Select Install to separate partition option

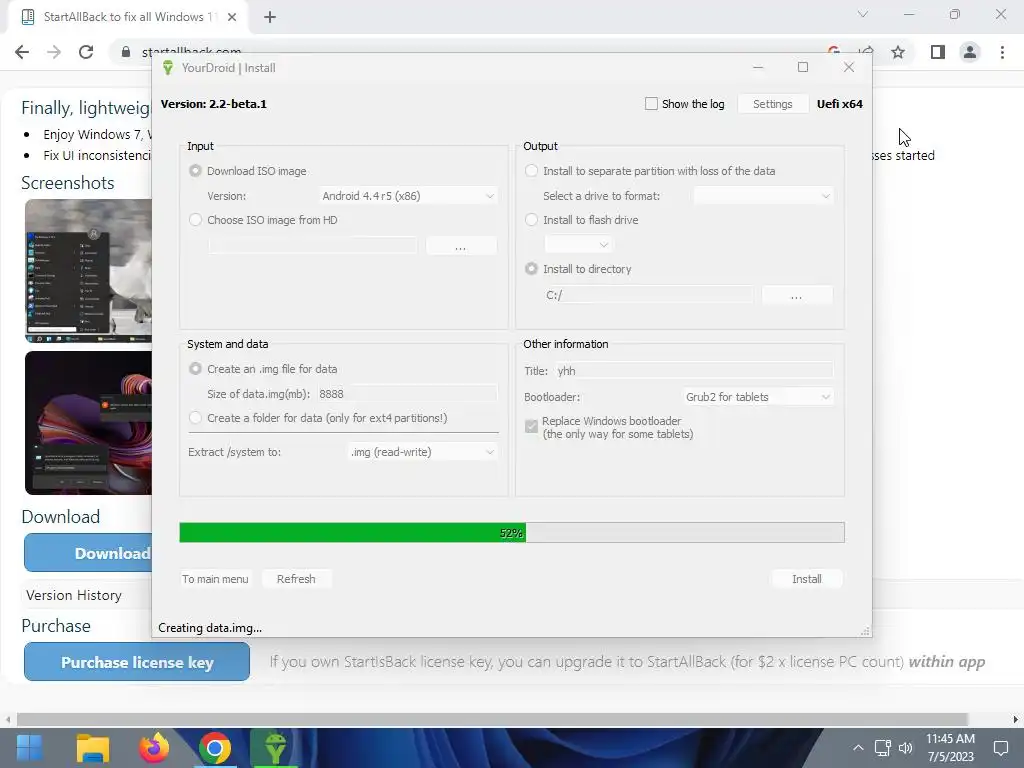[532, 171]
